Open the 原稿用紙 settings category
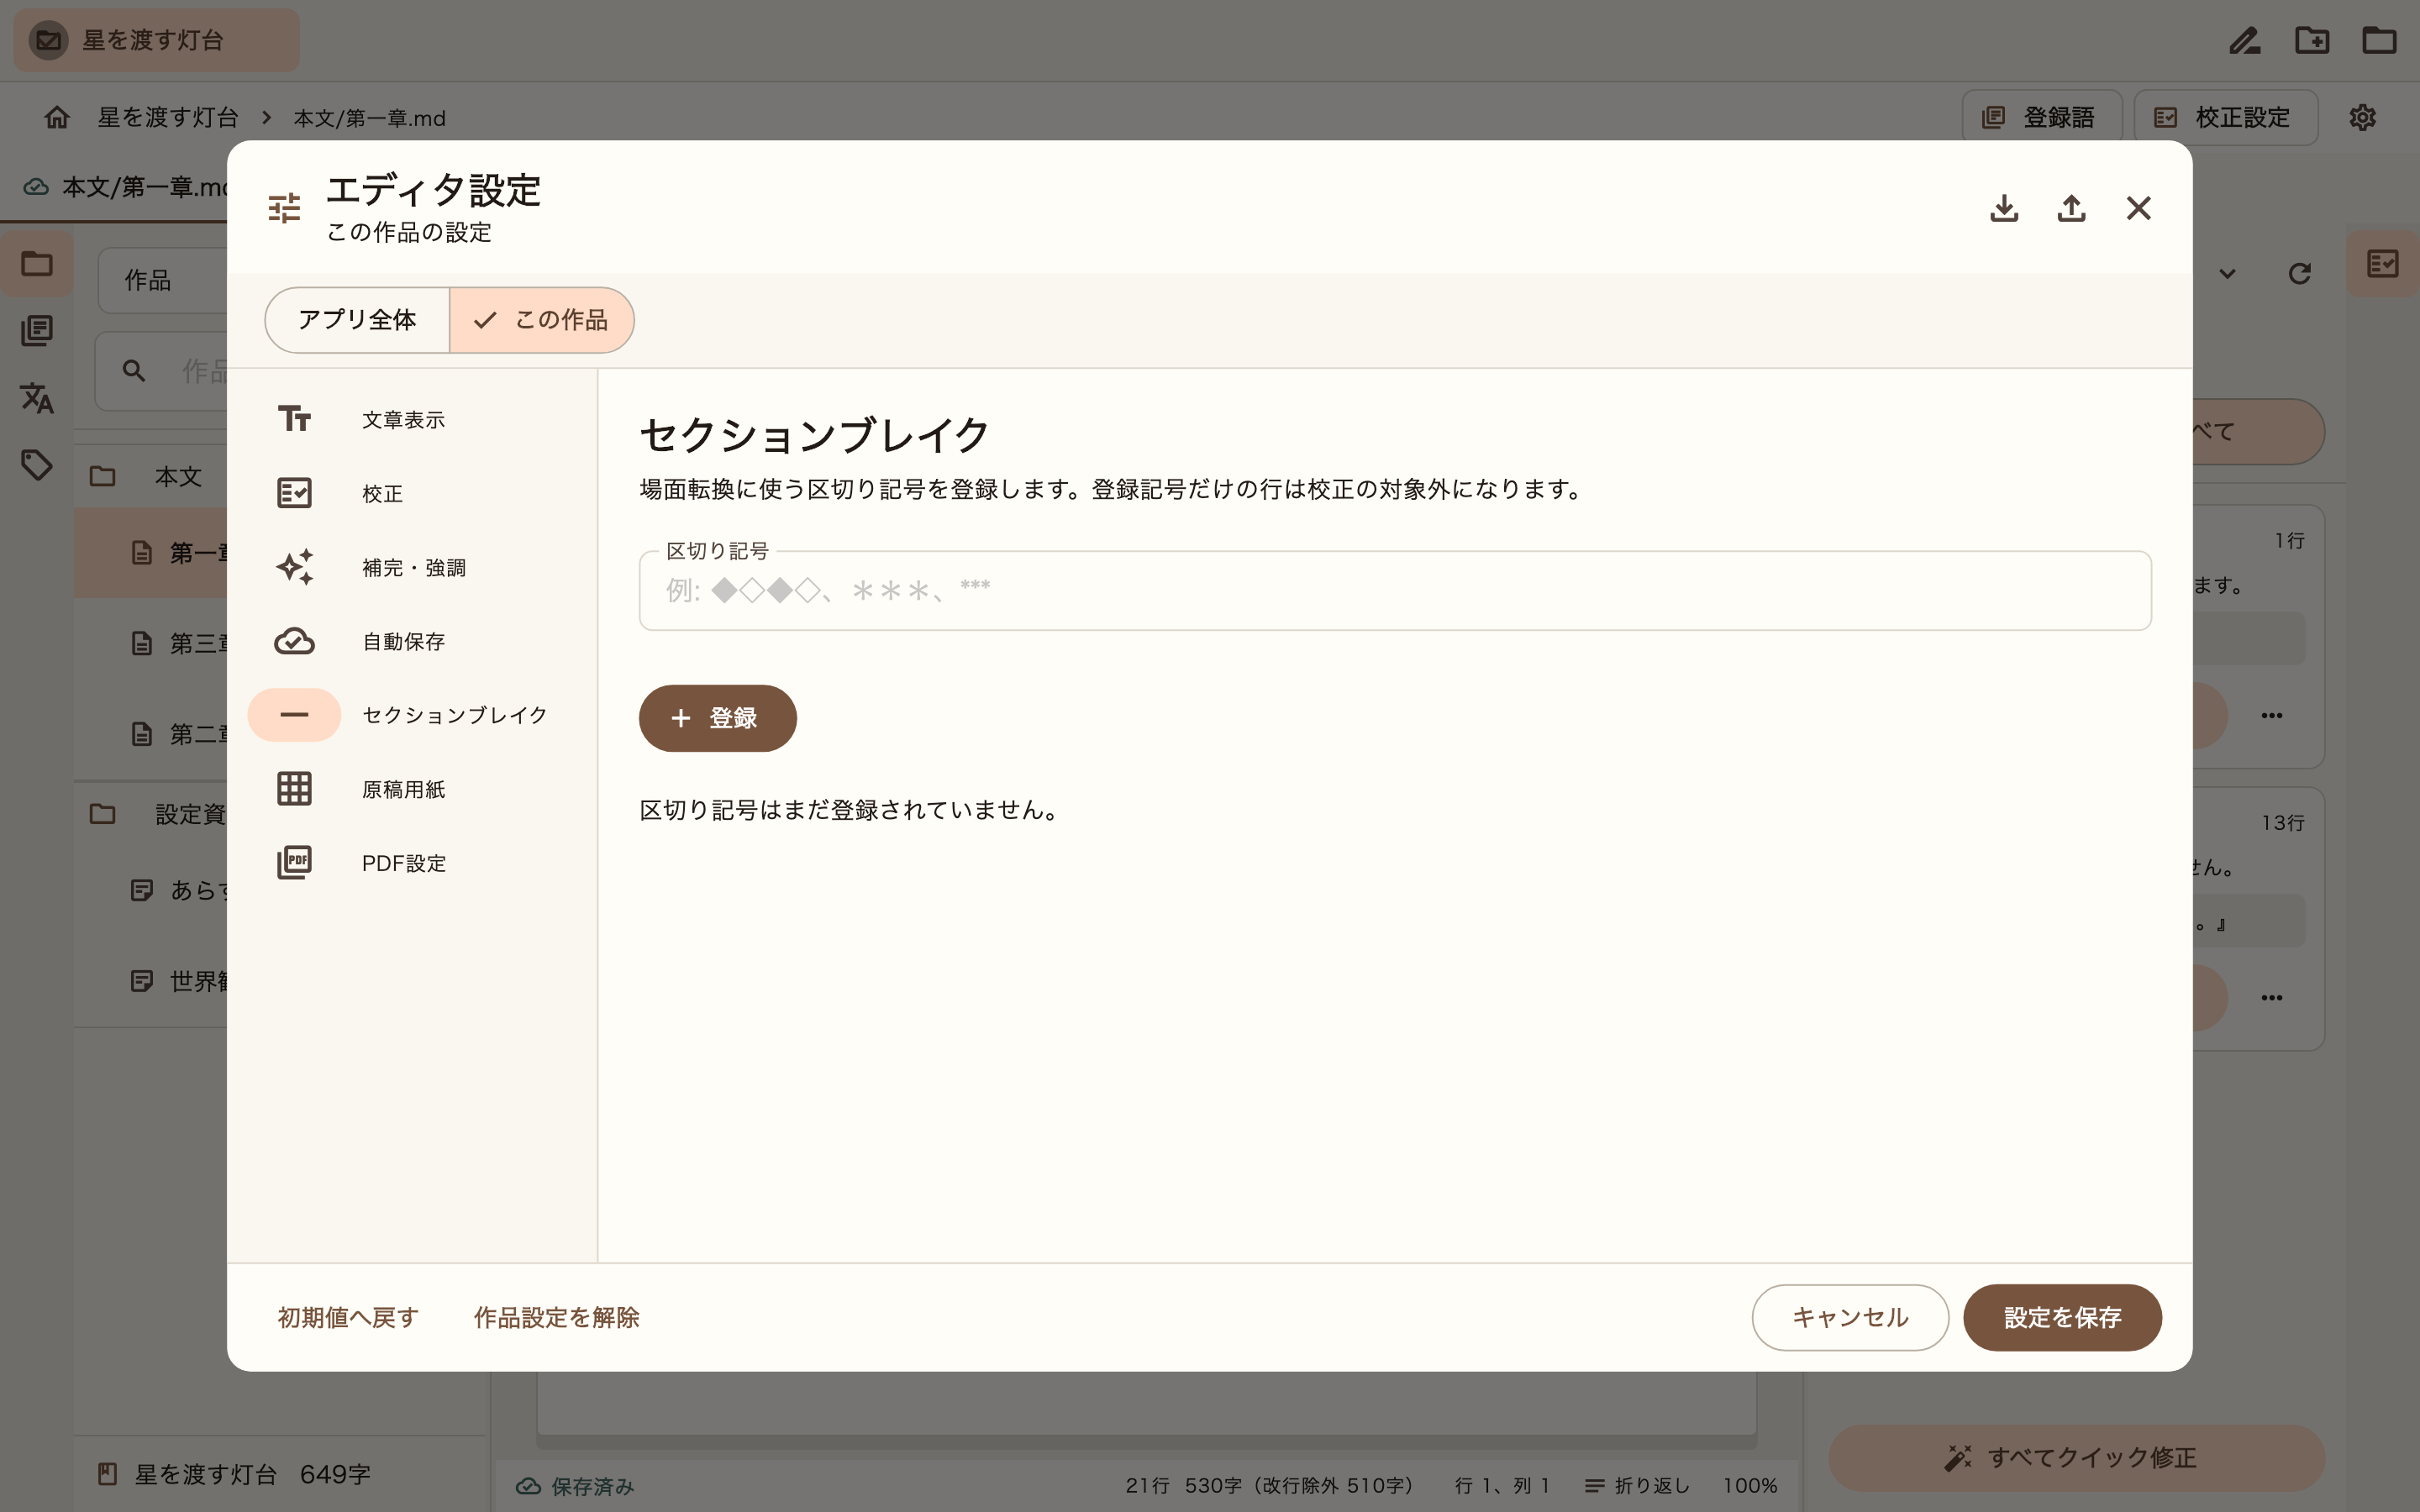 click(x=412, y=789)
